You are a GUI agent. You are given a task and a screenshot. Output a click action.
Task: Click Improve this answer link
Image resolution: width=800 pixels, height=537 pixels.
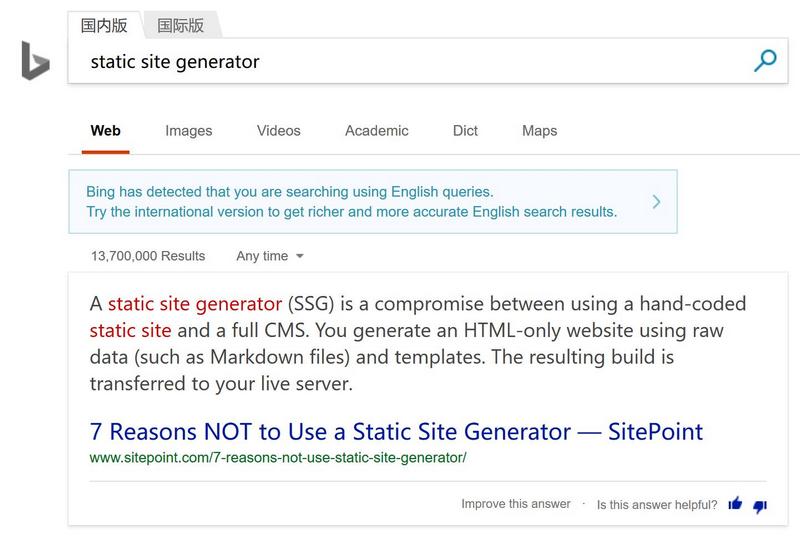click(516, 504)
